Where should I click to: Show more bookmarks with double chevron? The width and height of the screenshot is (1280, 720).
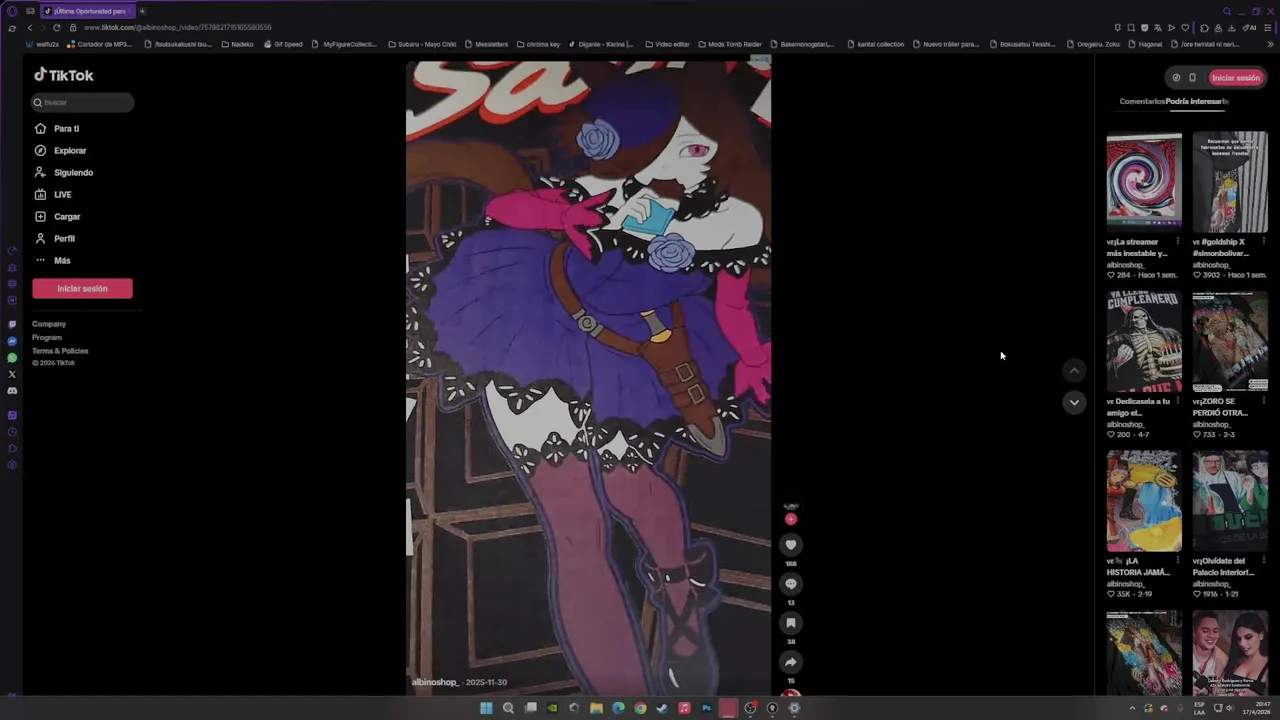click(1271, 44)
